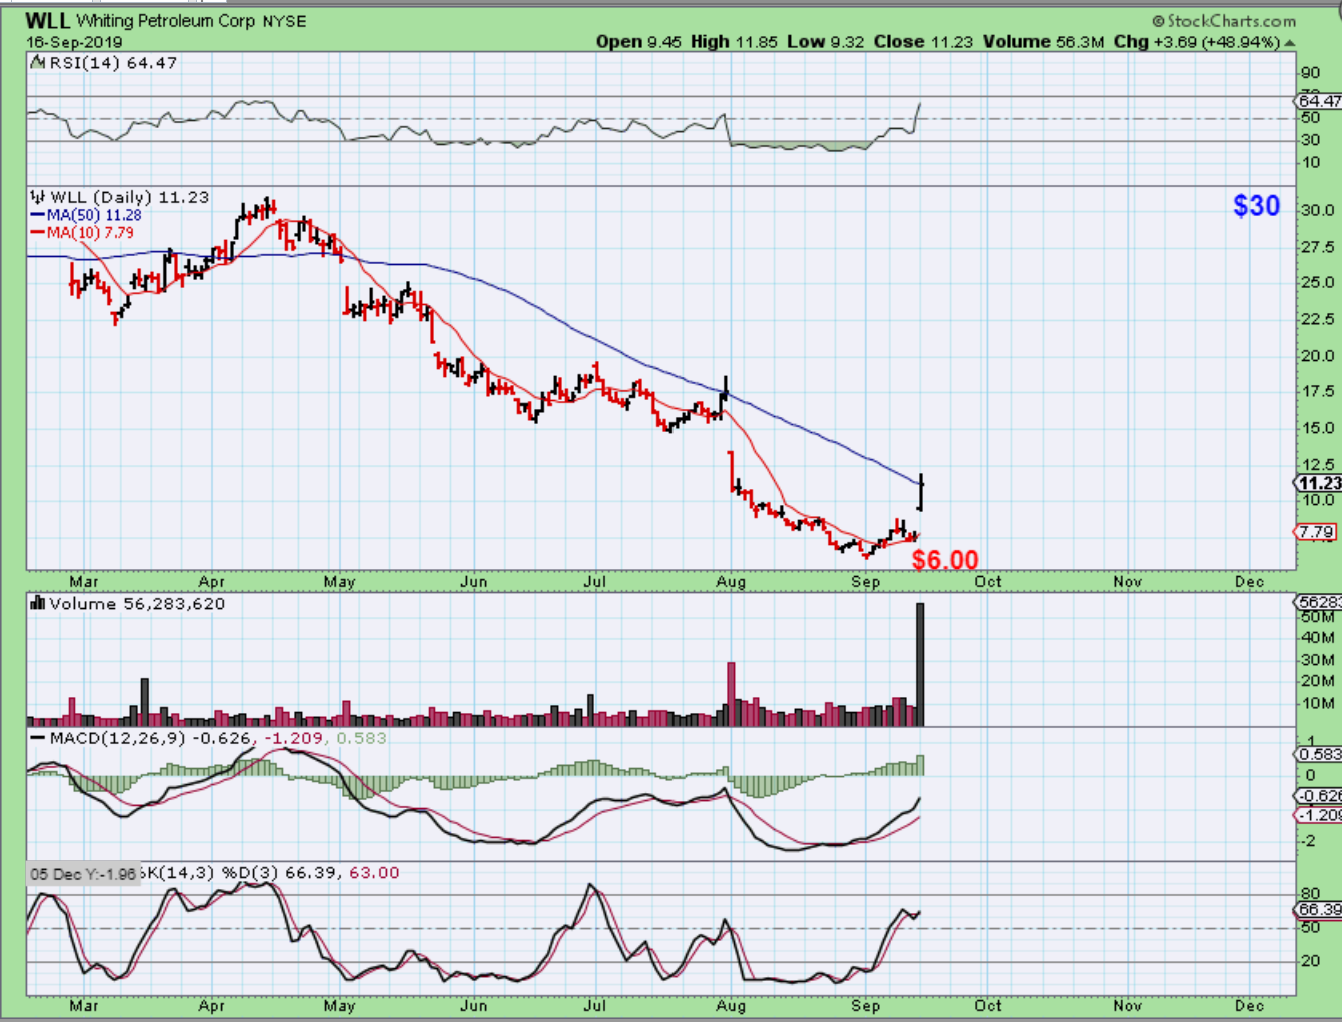Click the StockCharts.com copyright logo
This screenshot has height=1022, width=1342.
(1223, 20)
